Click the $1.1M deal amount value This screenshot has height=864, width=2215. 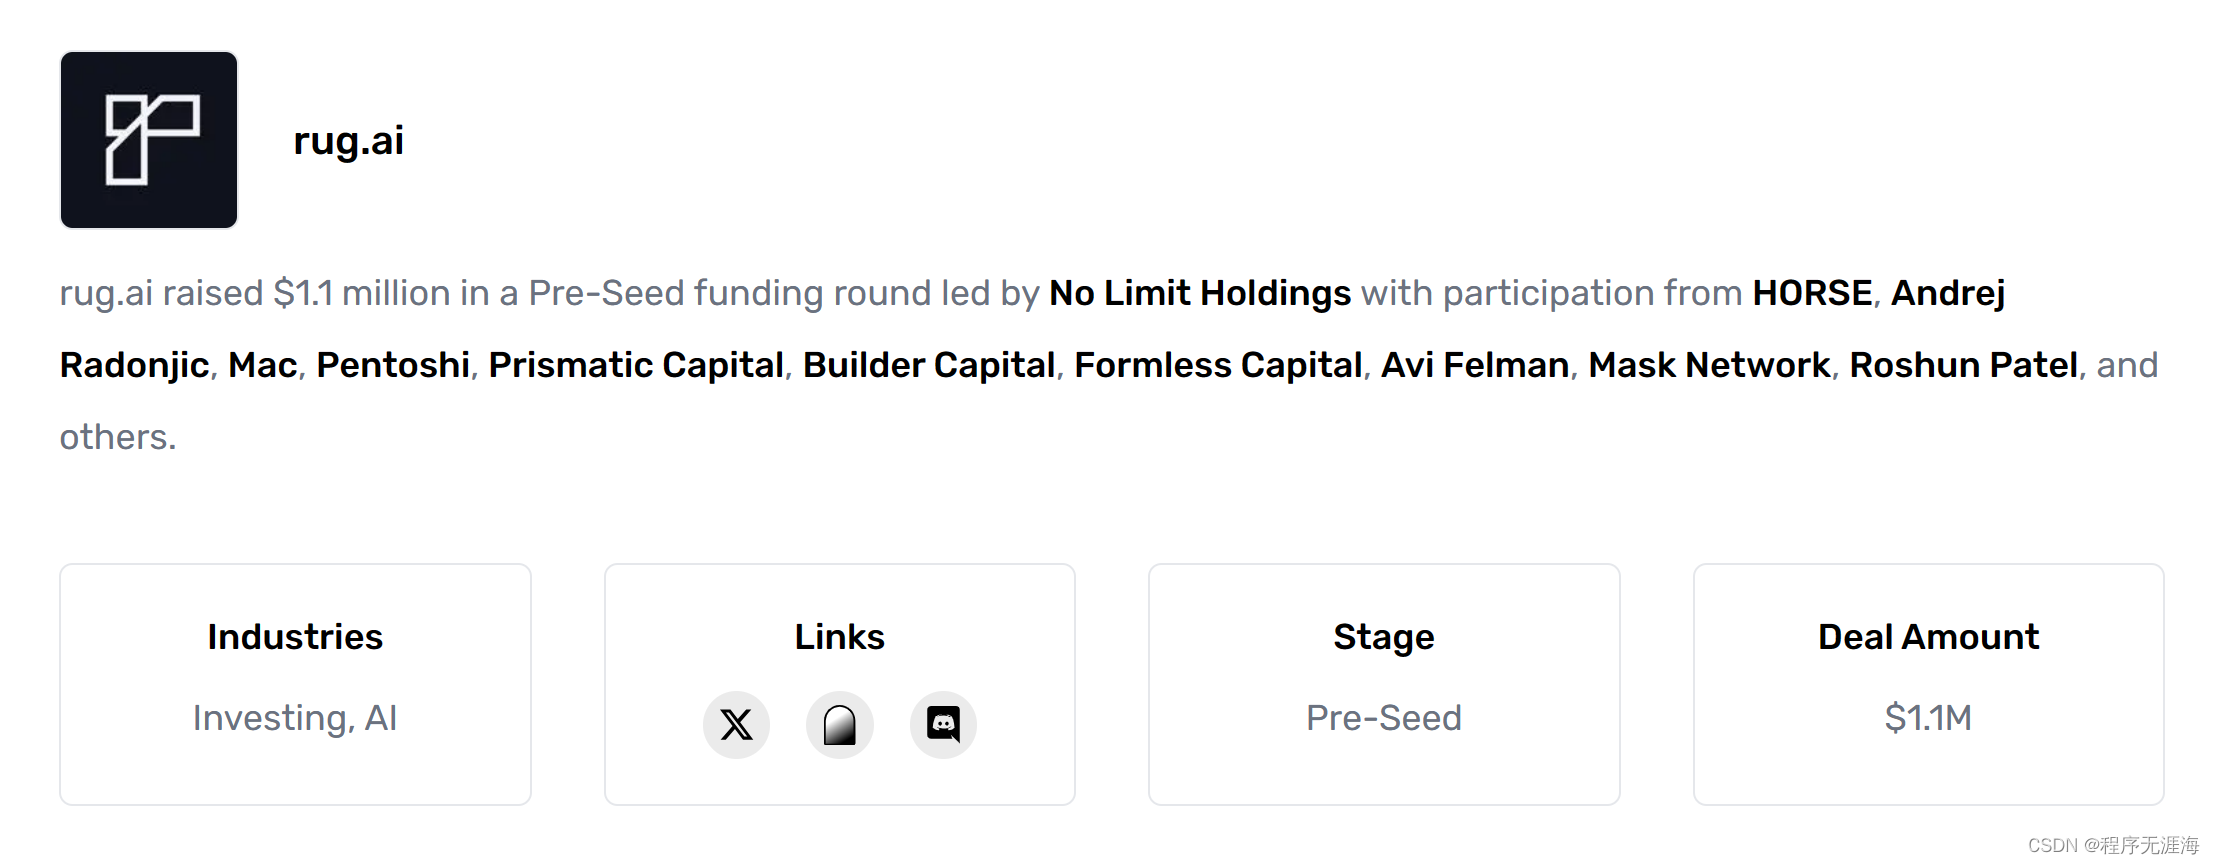(x=1927, y=718)
